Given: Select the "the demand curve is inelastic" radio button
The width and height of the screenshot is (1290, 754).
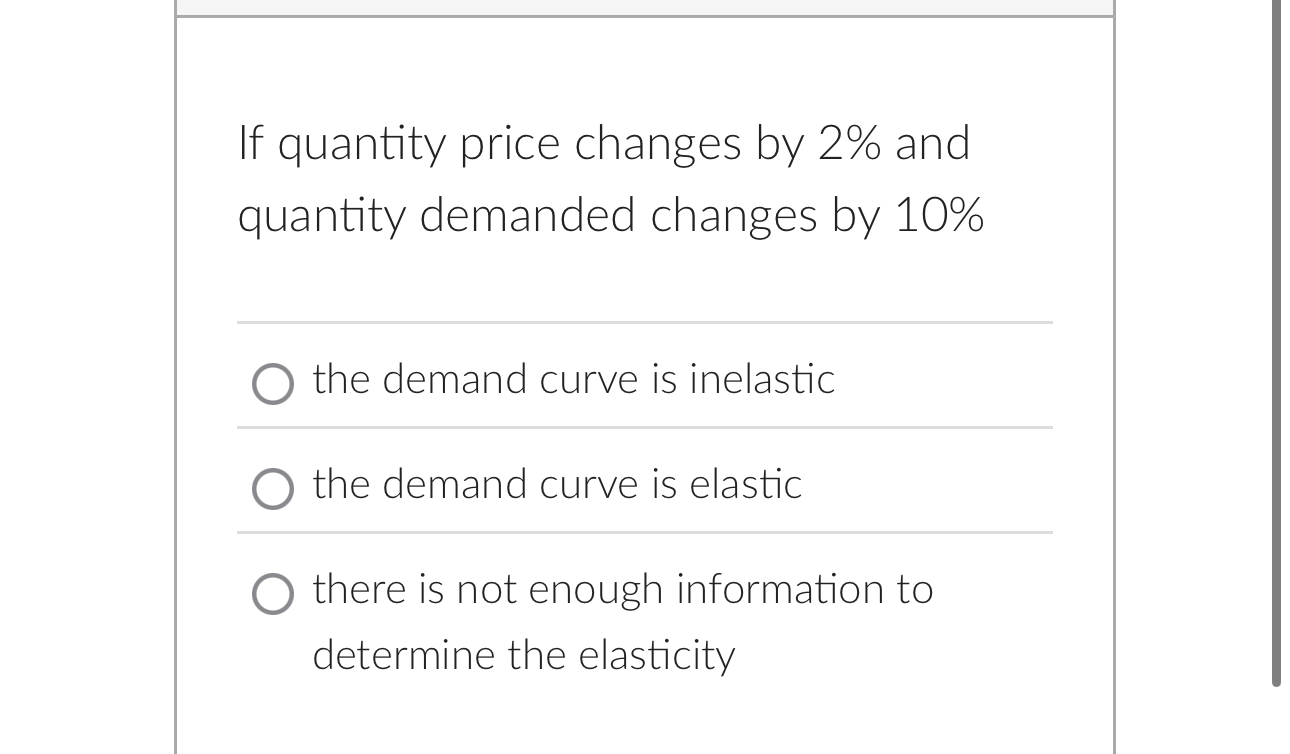Looking at the screenshot, I should [271, 383].
